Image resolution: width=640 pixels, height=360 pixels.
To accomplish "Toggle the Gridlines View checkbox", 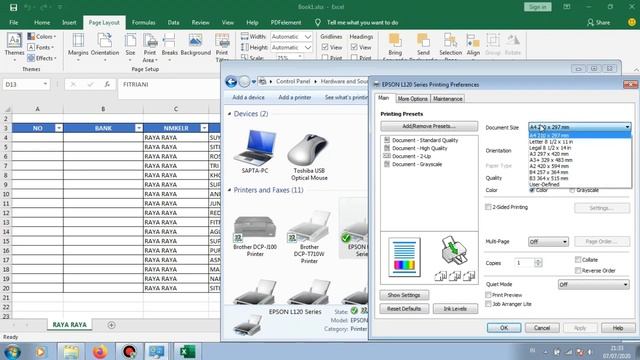I will [x=325, y=47].
